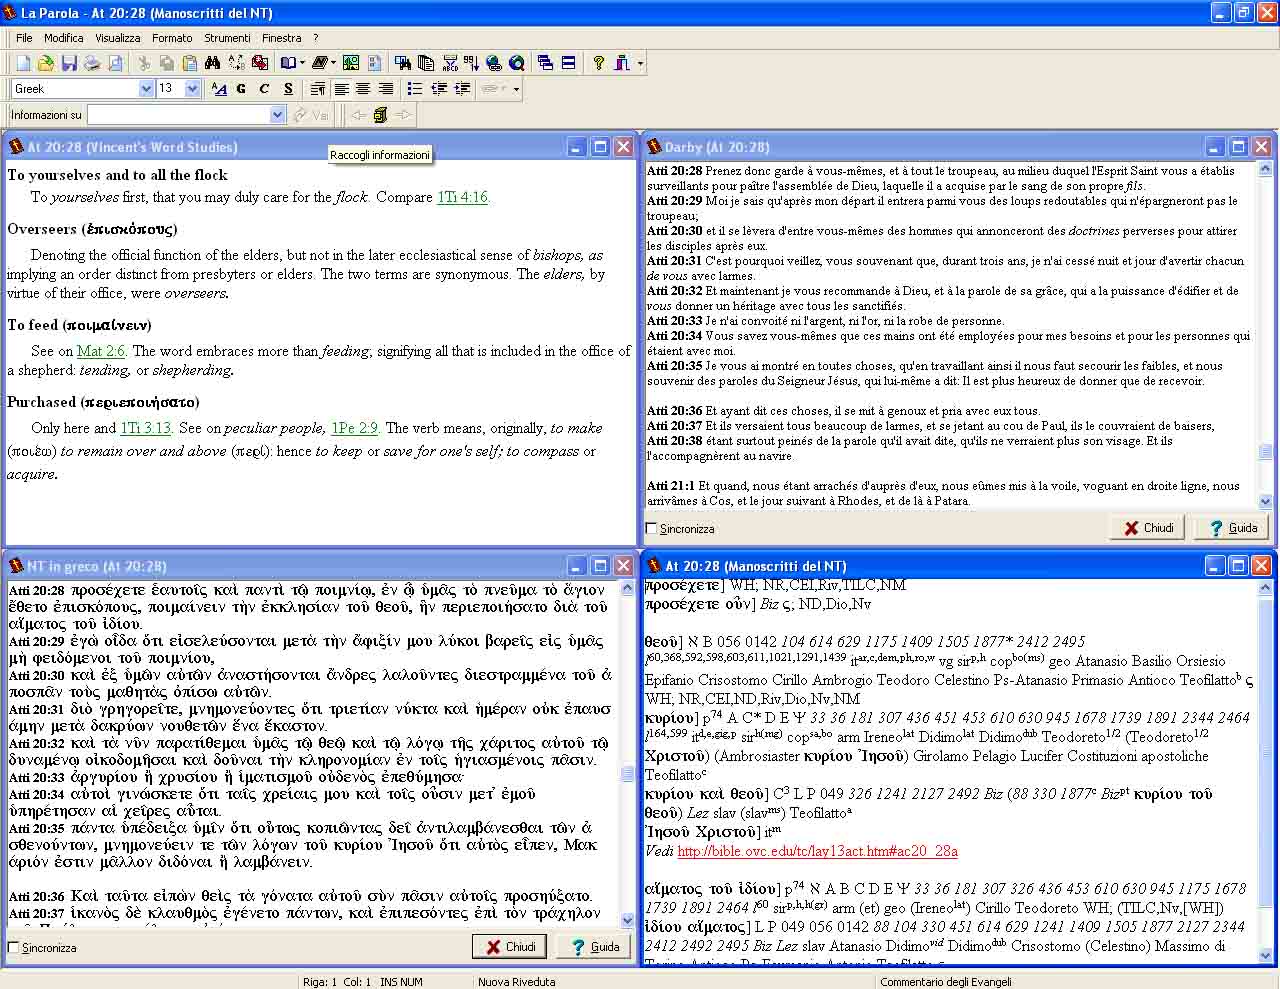
Task: Click the 99 down-arrow toolbar icon
Action: [x=471, y=63]
